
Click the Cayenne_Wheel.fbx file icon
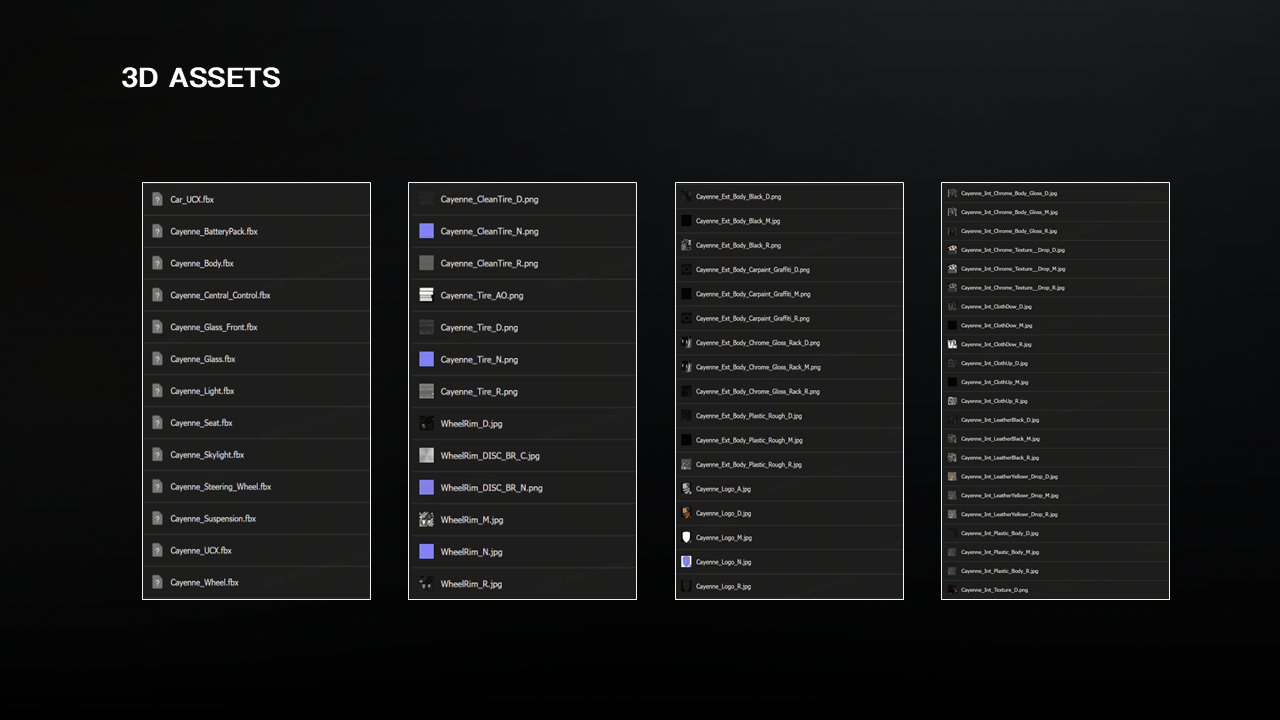157,583
